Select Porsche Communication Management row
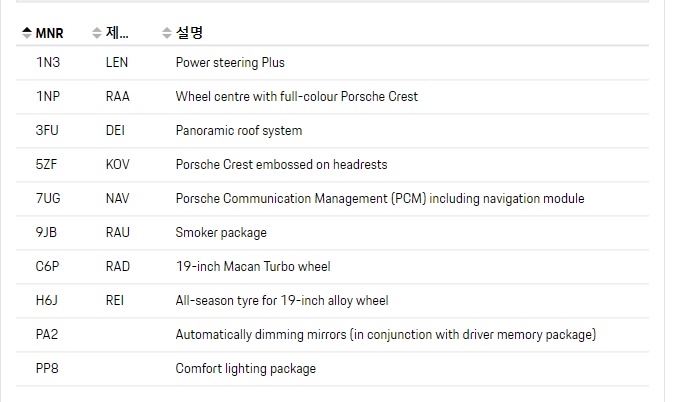Screen dimensions: 697x402 (x=332, y=198)
